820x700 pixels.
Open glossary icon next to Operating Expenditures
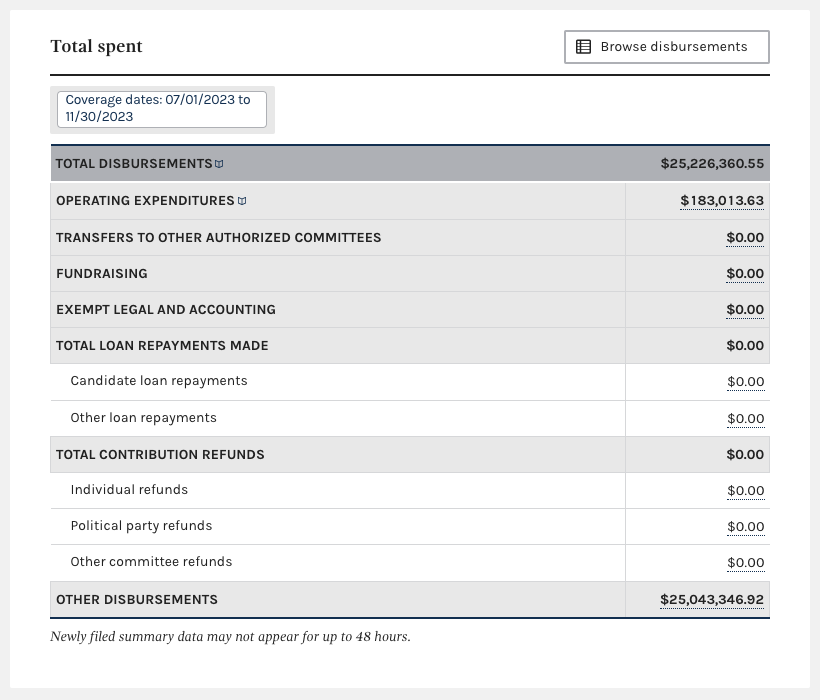242,201
